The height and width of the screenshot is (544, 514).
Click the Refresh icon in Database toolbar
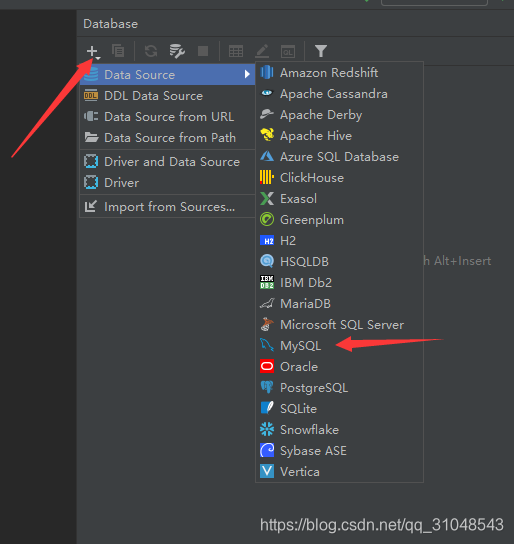coord(151,51)
